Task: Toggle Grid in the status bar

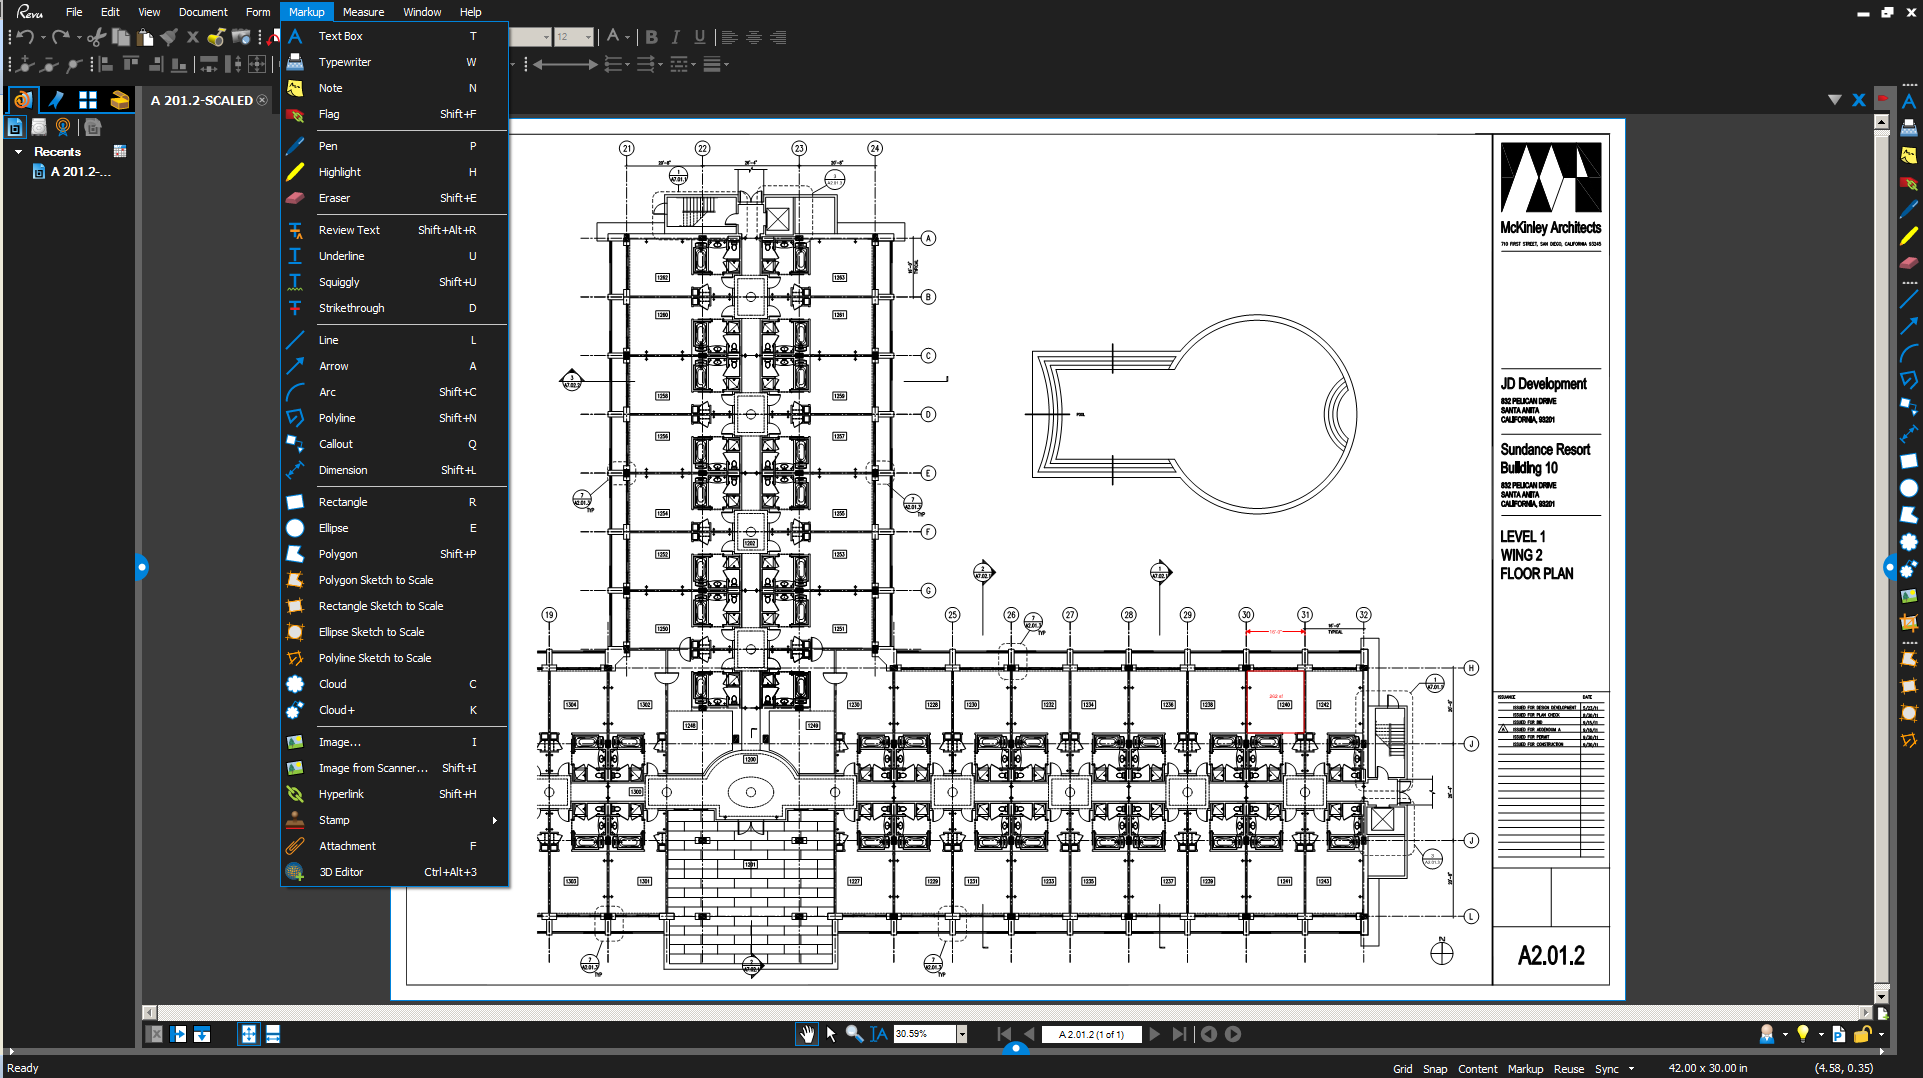Action: (1402, 1069)
